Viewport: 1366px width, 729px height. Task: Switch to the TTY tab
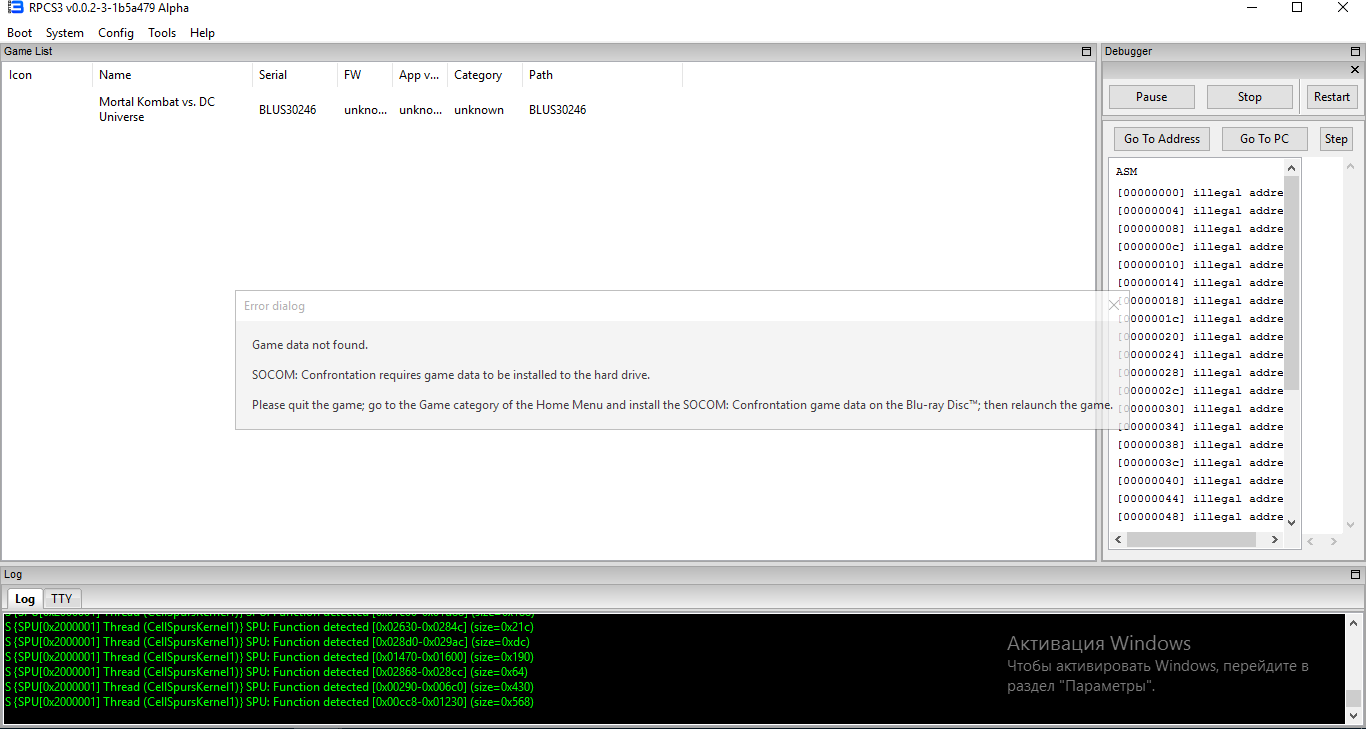pyautogui.click(x=62, y=598)
